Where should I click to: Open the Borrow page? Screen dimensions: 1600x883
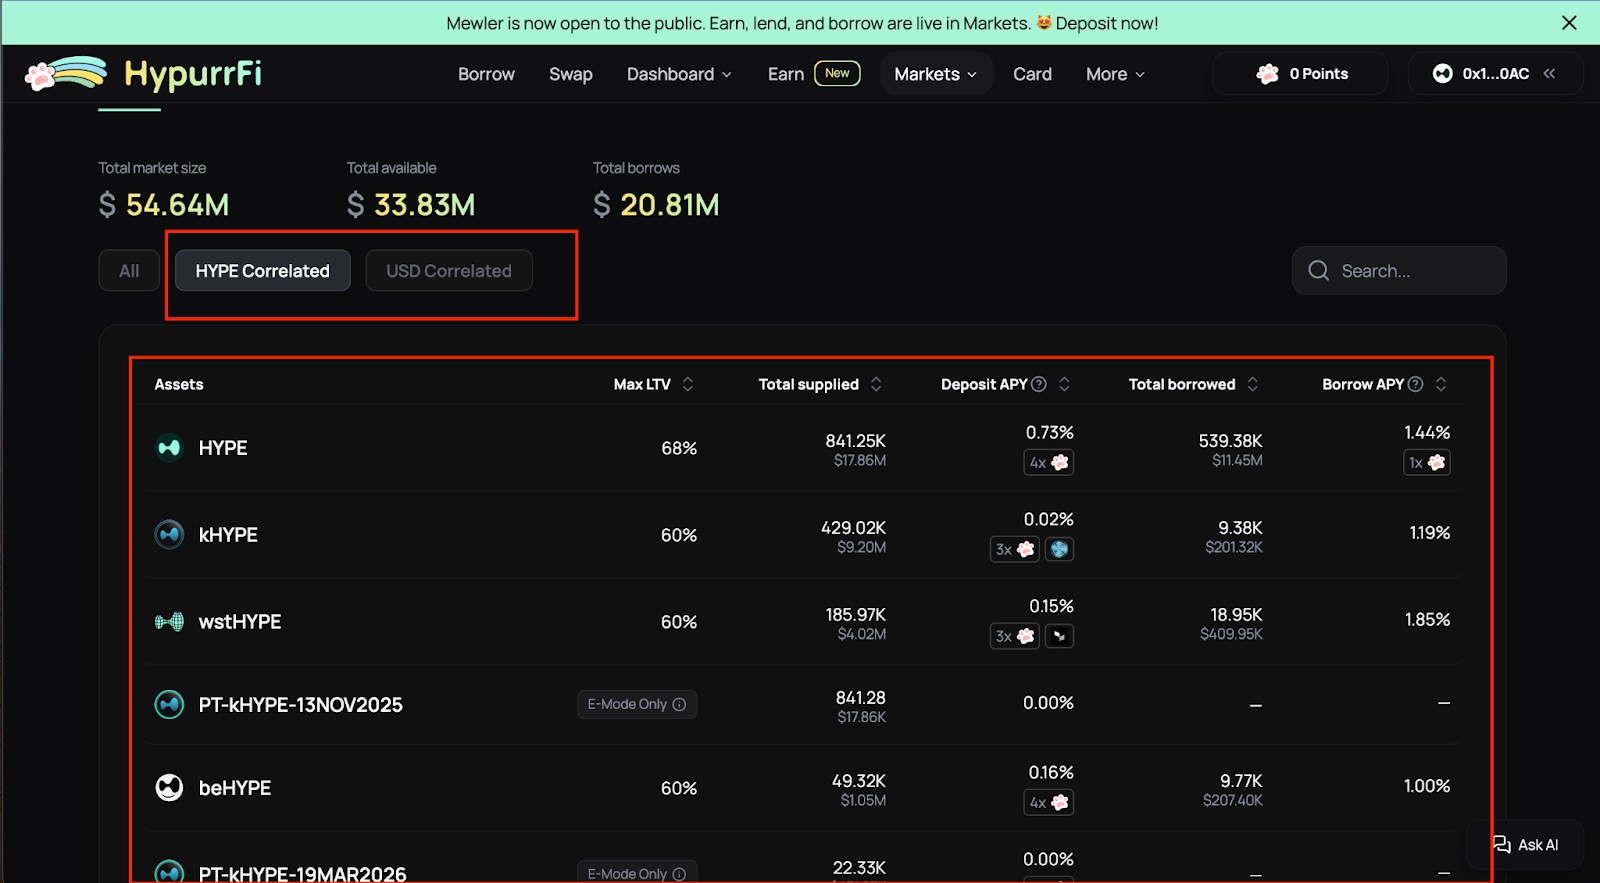pyautogui.click(x=486, y=74)
